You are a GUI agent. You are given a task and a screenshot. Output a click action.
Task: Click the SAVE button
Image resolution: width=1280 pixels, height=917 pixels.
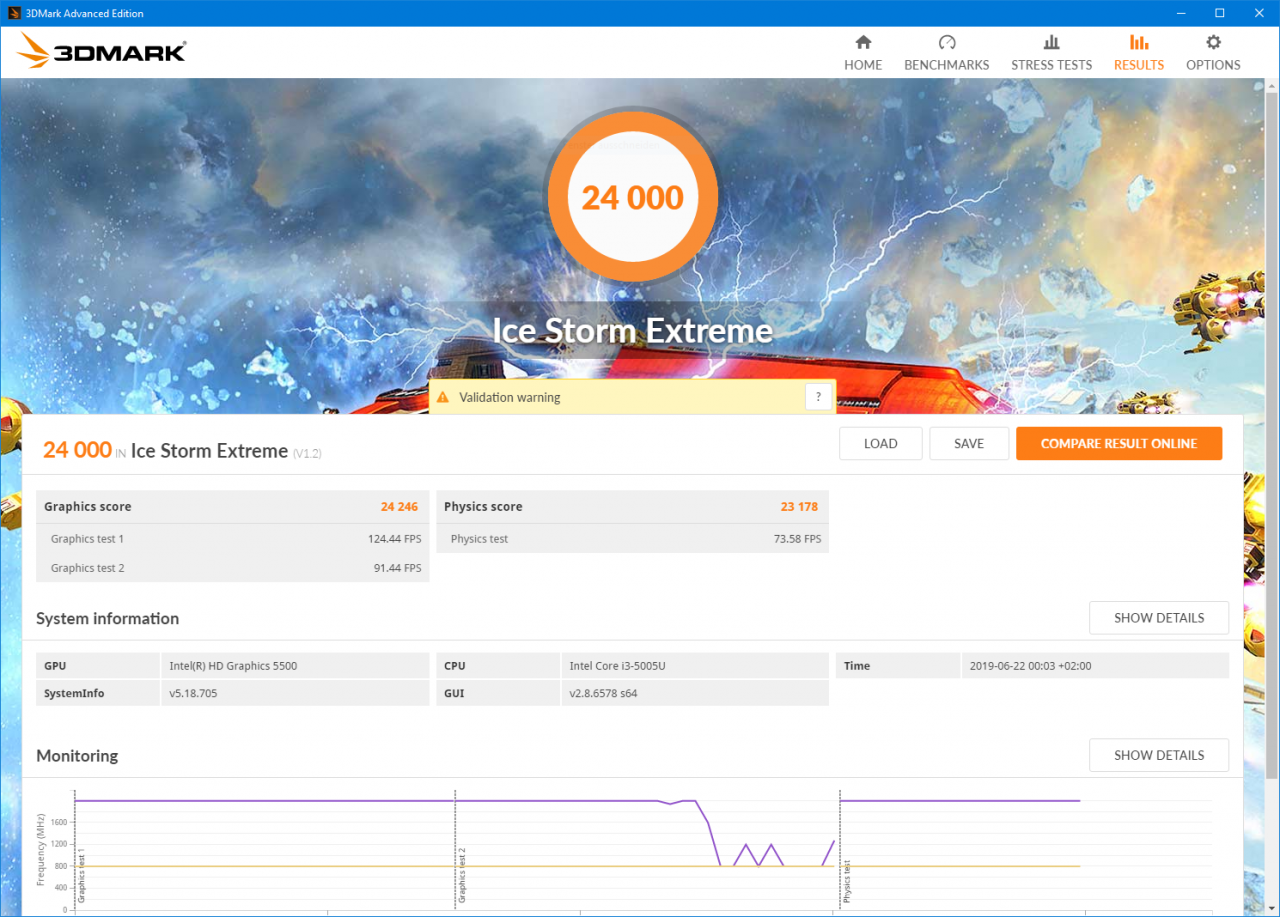[x=969, y=444]
